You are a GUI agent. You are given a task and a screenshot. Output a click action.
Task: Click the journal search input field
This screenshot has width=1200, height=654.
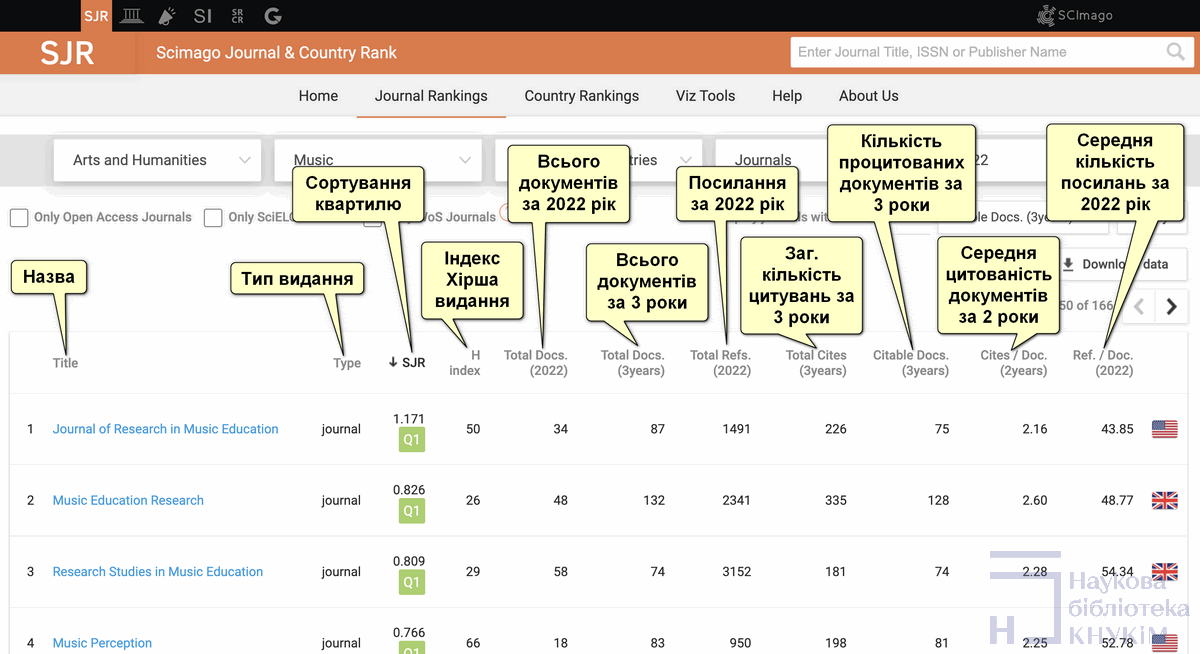(x=975, y=52)
